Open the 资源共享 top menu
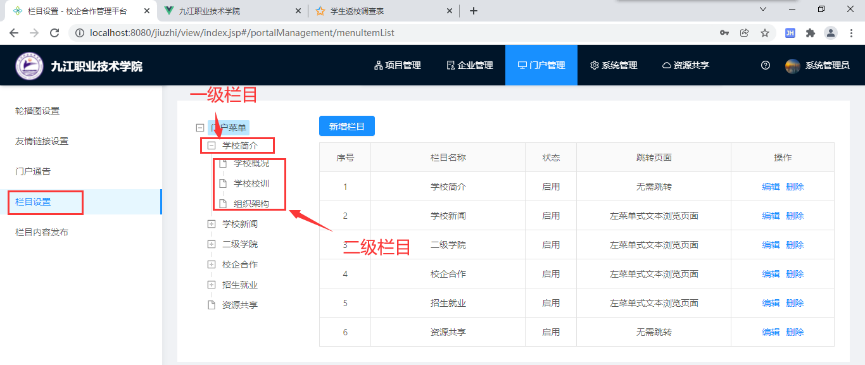Image resolution: width=865 pixels, height=365 pixels. [x=685, y=65]
